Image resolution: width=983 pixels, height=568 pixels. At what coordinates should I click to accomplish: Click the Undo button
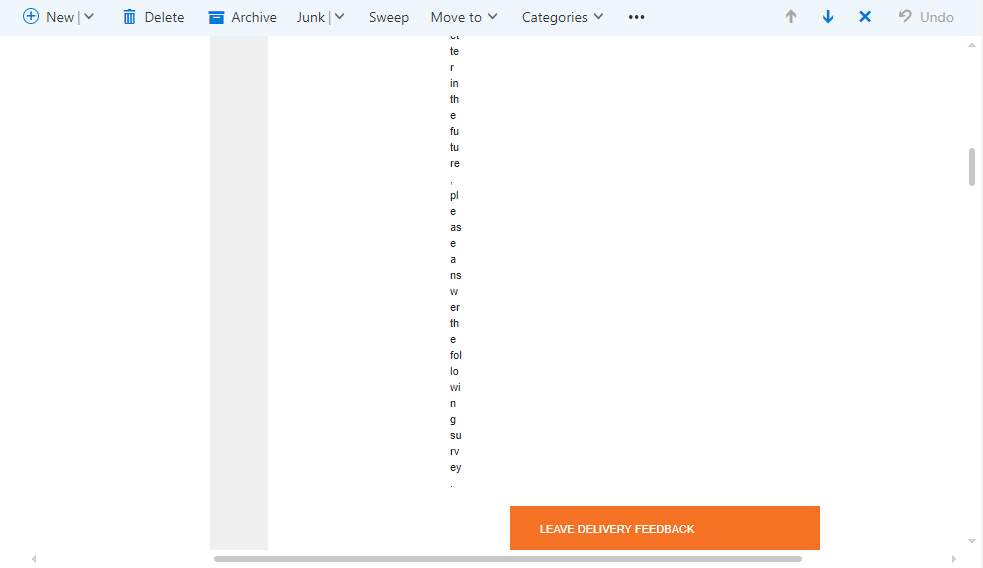[925, 17]
